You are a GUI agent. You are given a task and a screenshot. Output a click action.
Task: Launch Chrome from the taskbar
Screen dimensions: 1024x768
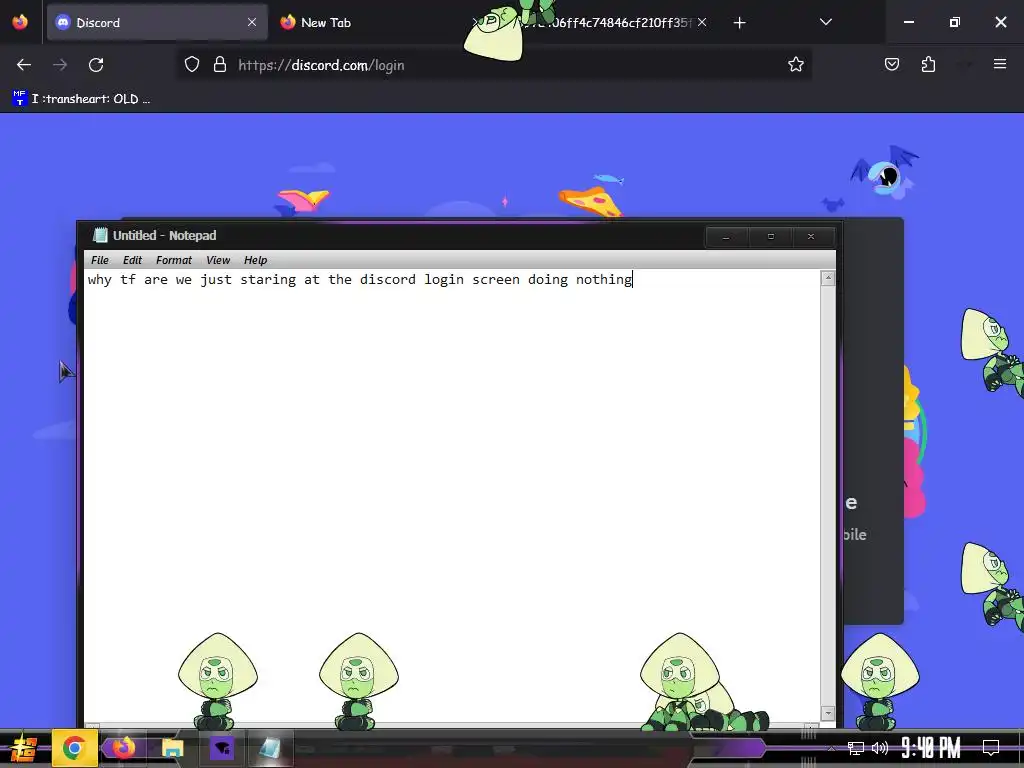[74, 748]
